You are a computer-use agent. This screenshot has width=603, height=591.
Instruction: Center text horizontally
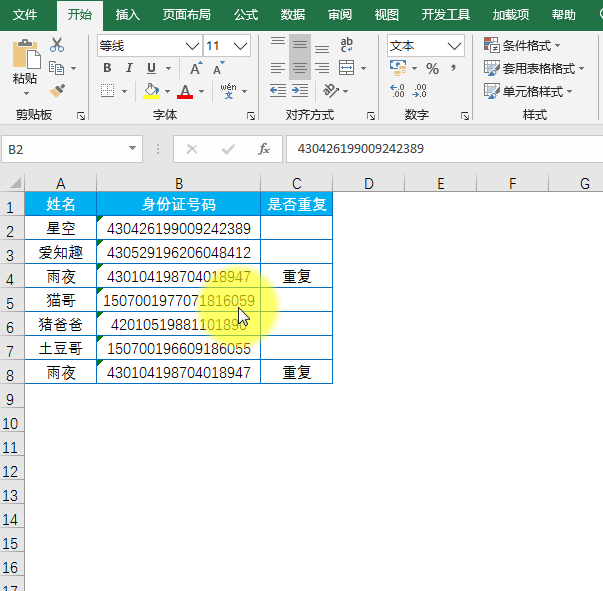[x=300, y=68]
